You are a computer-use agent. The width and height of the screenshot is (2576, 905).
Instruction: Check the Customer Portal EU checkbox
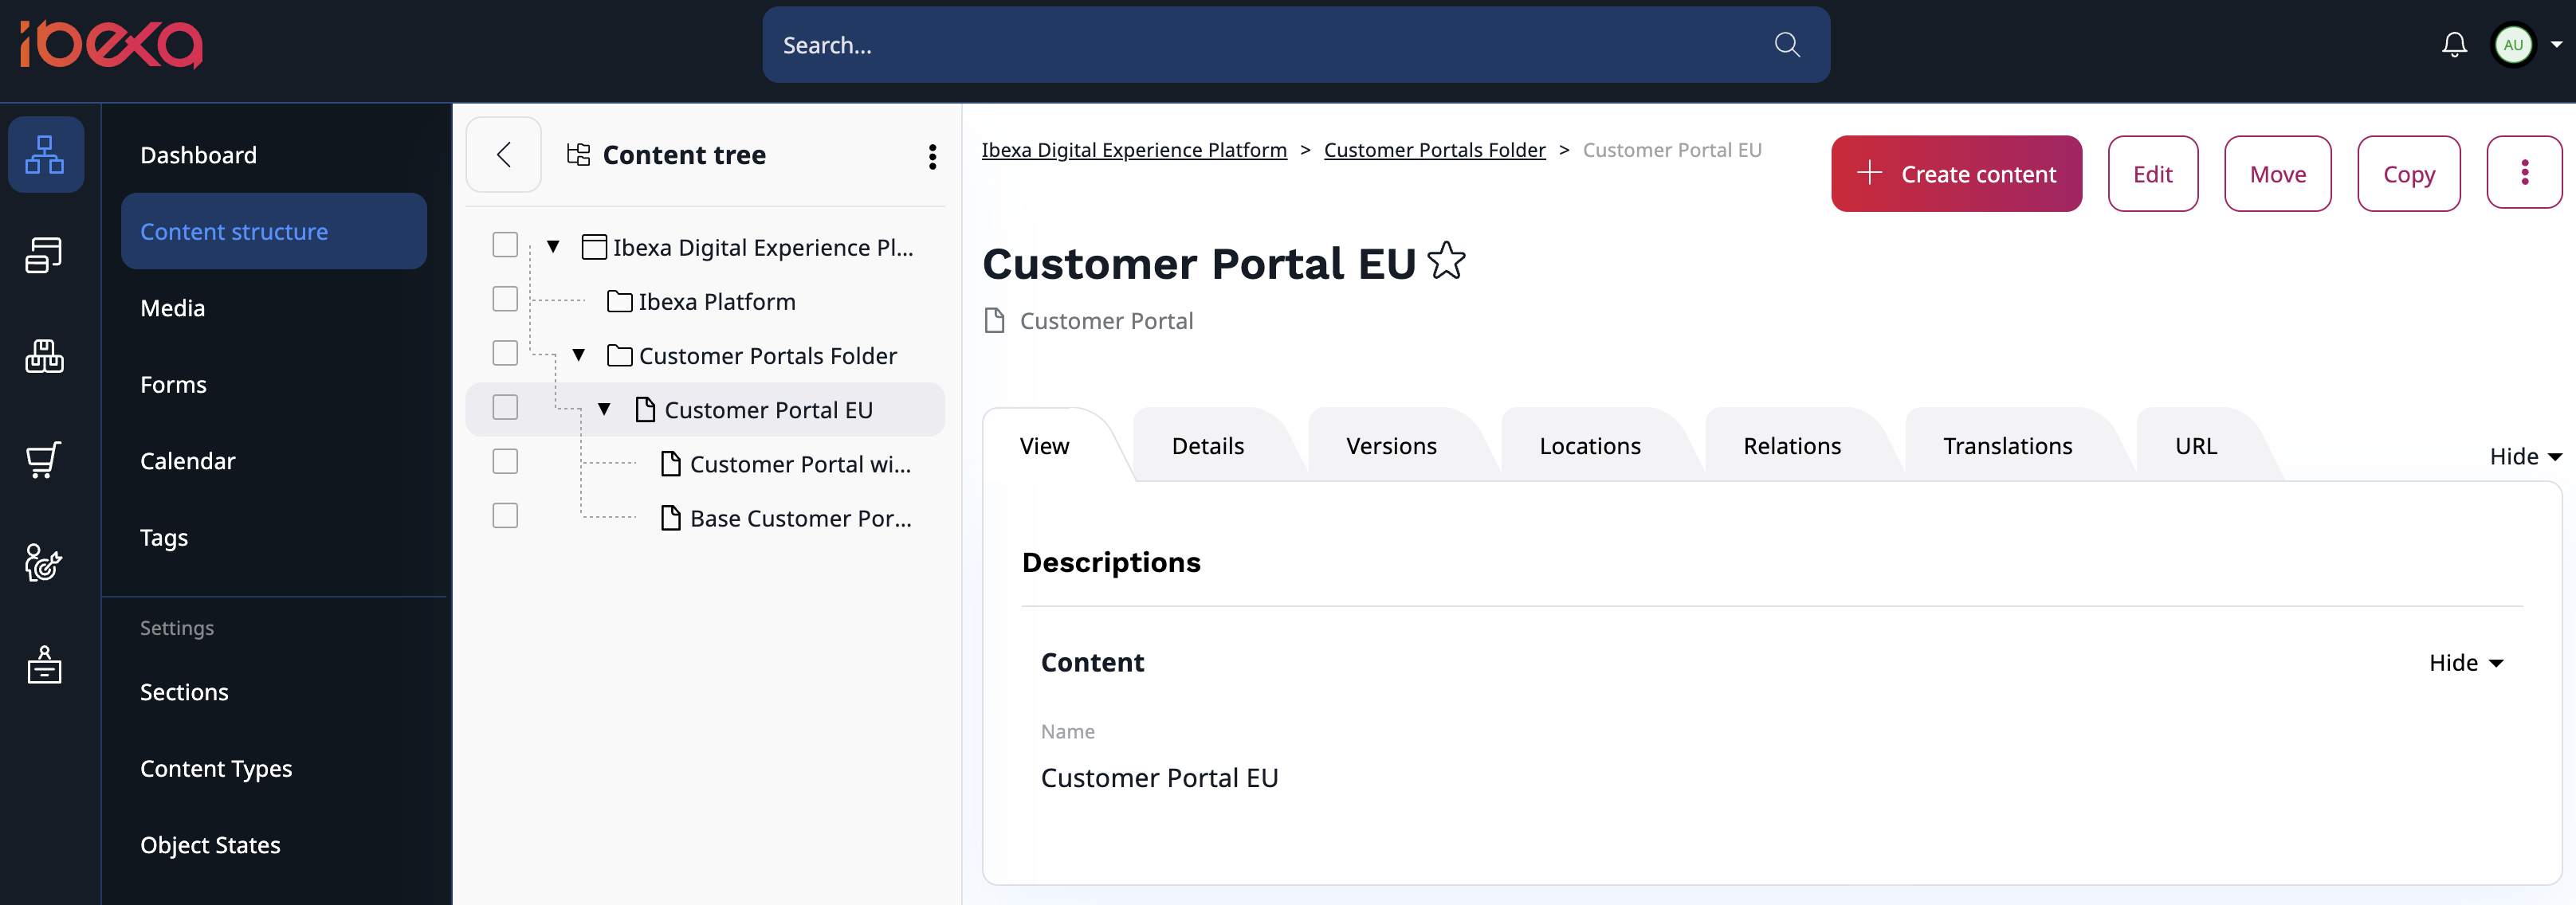[506, 409]
